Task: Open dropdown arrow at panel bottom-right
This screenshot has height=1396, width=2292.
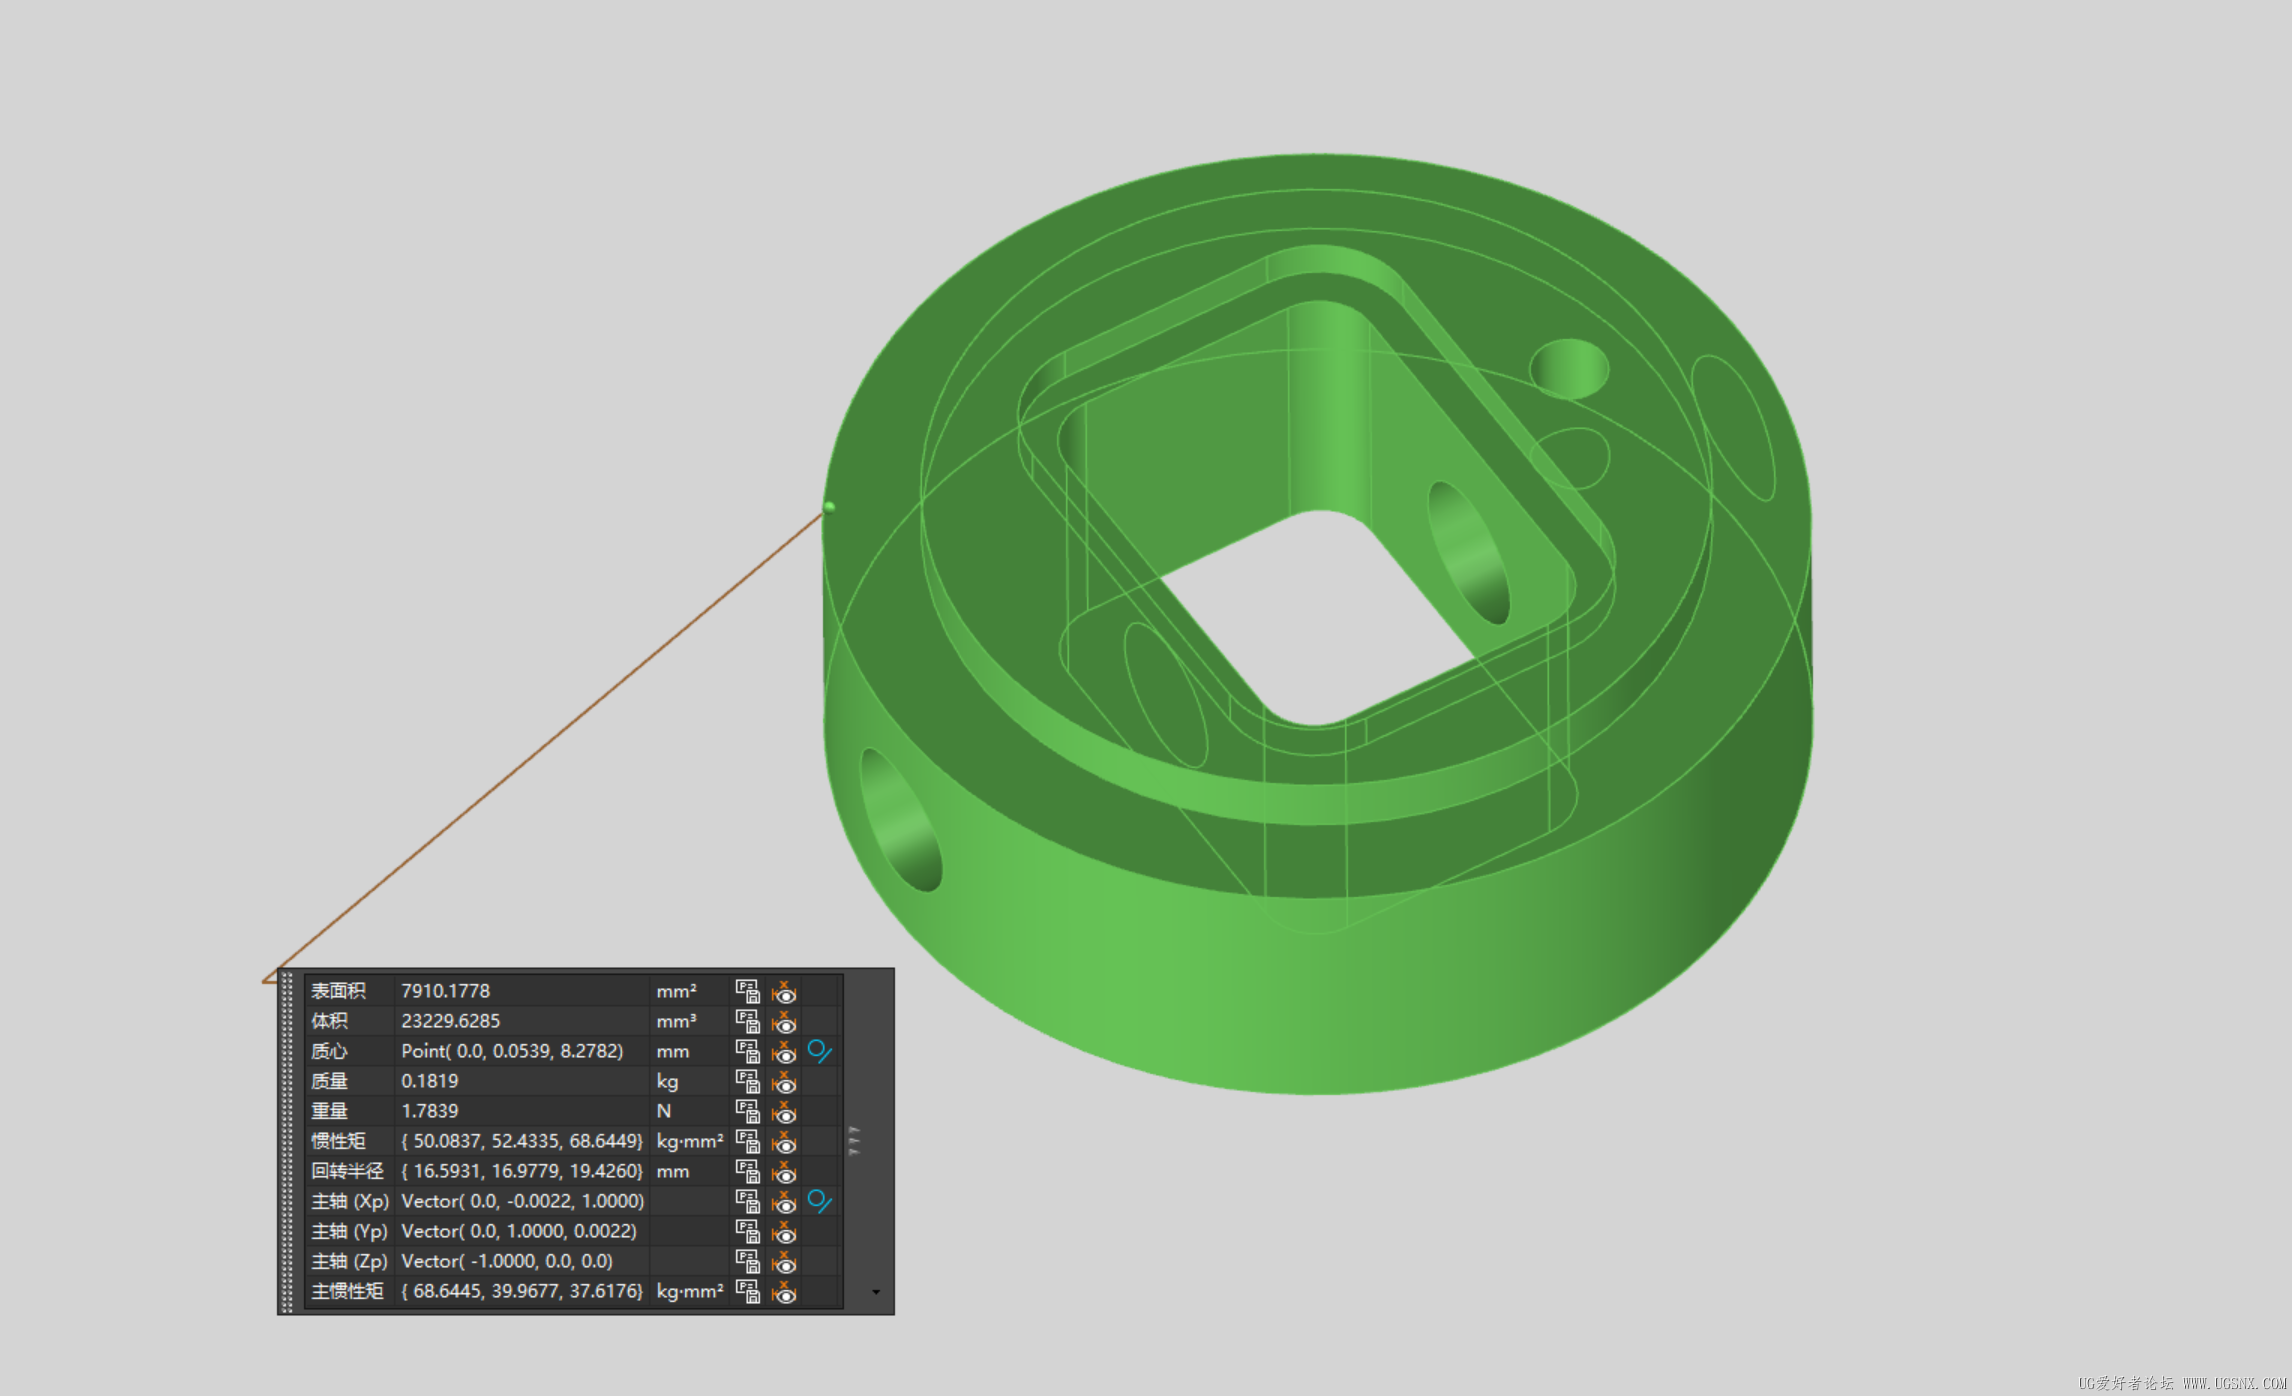Action: tap(876, 1292)
